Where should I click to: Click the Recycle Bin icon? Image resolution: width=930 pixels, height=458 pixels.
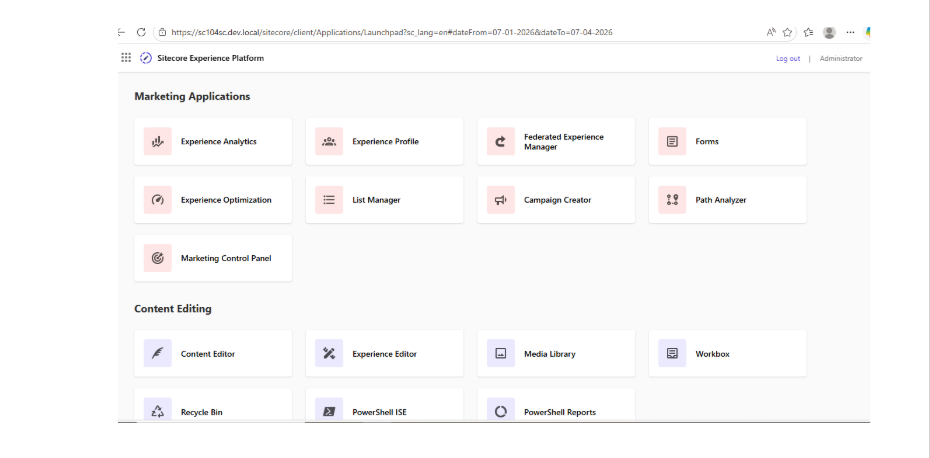point(158,410)
